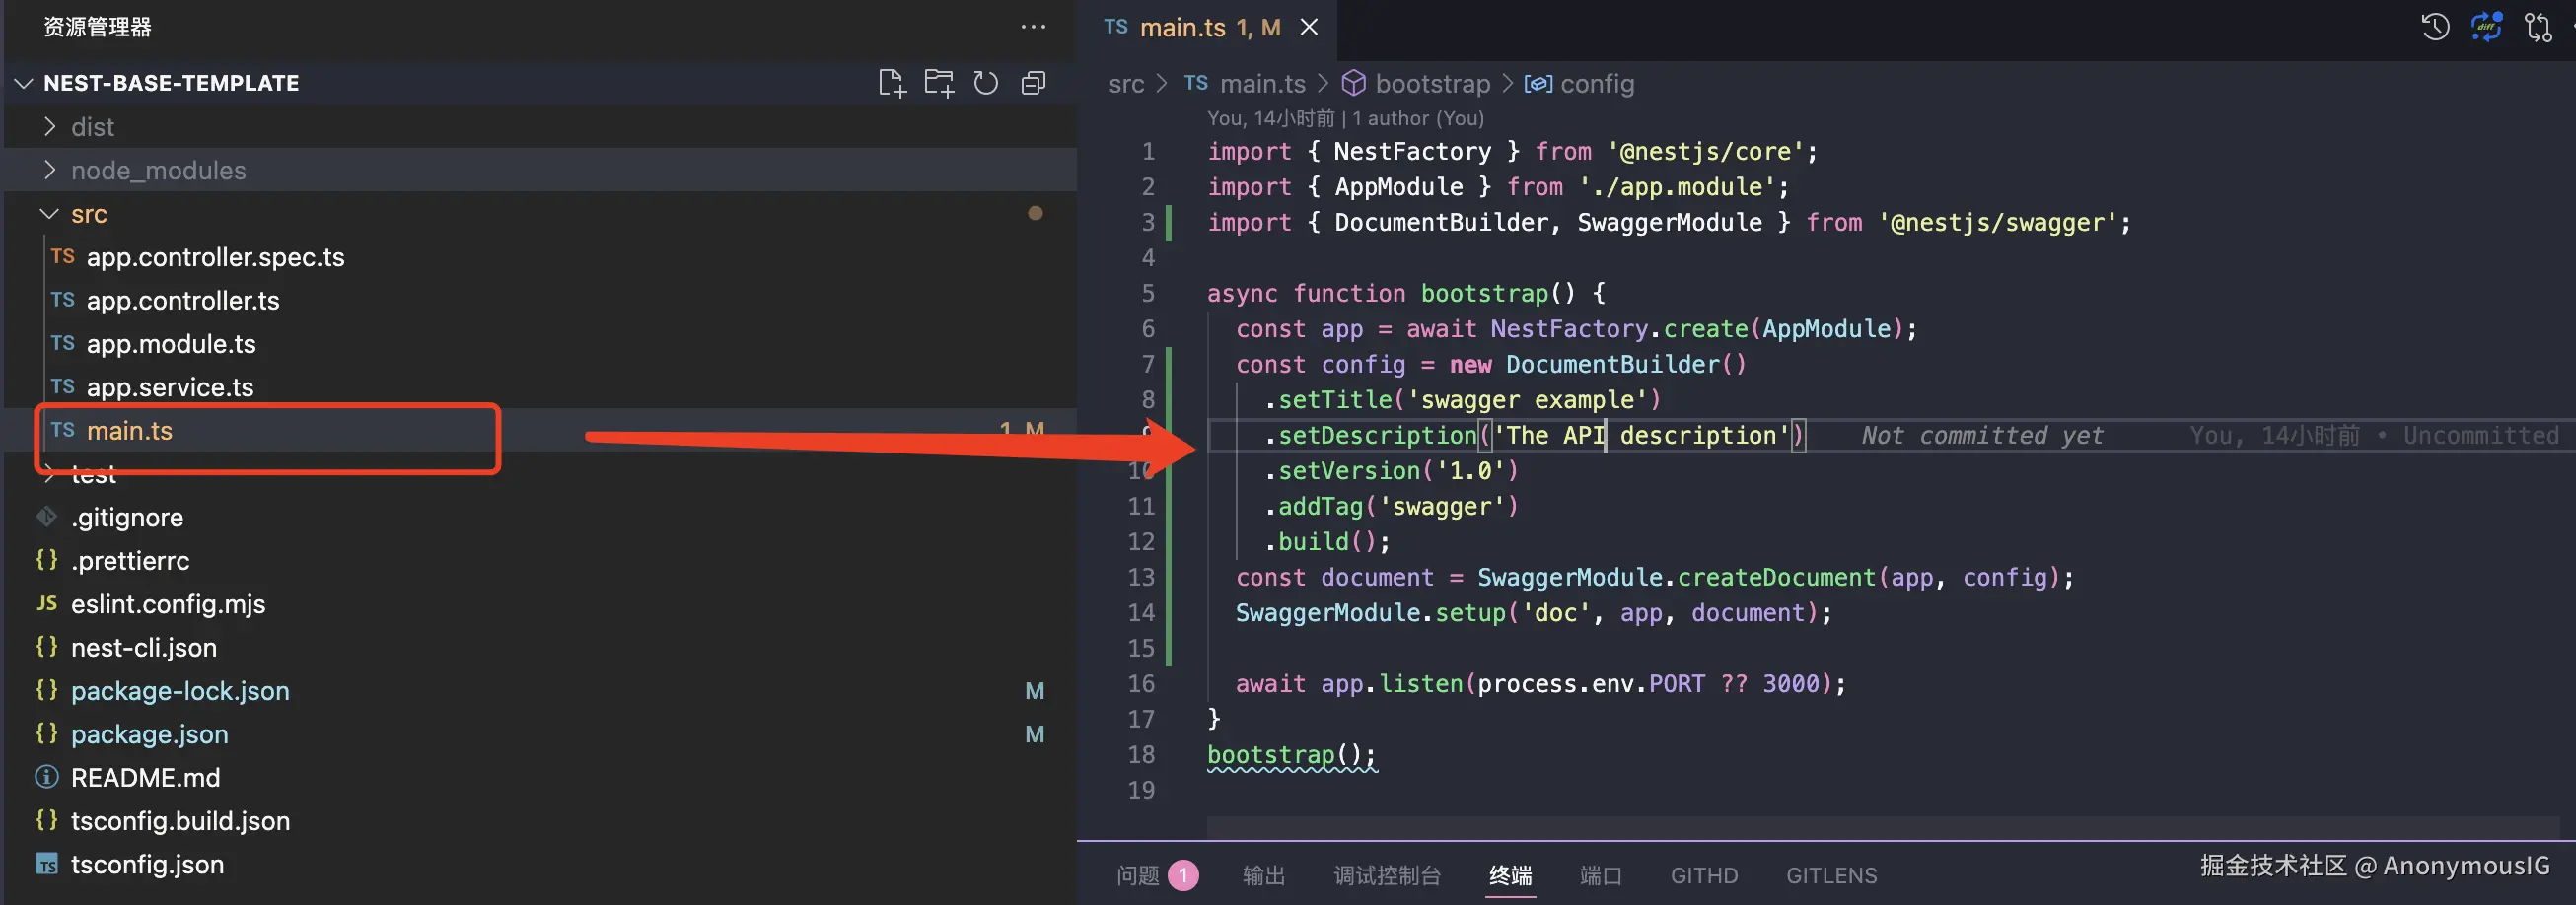2576x905 pixels.
Task: Expand the node_modules folder
Action: click(x=49, y=170)
